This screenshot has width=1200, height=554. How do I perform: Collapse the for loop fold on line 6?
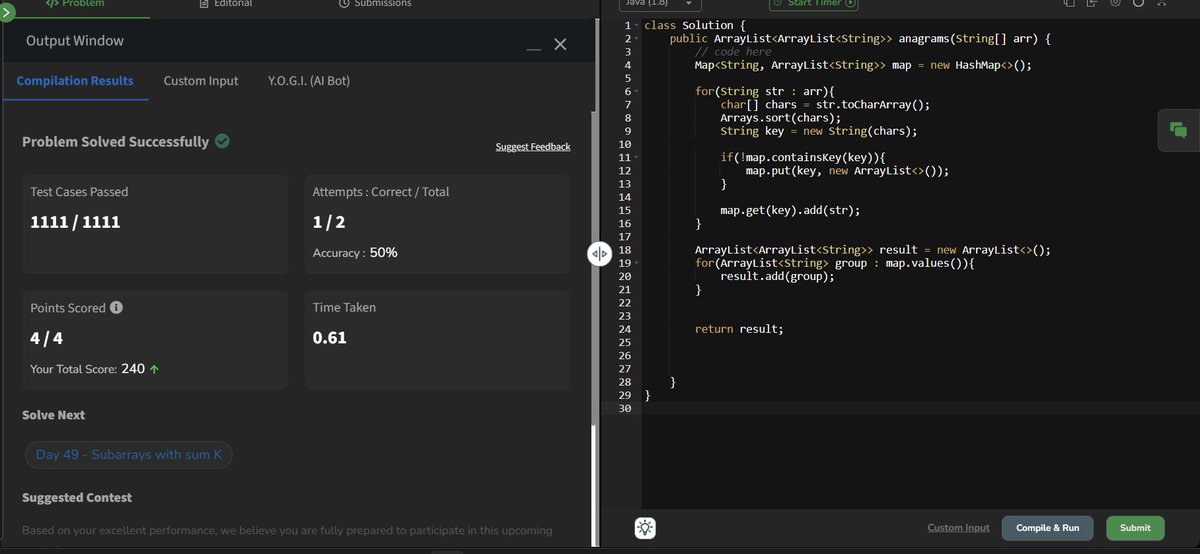coord(636,91)
